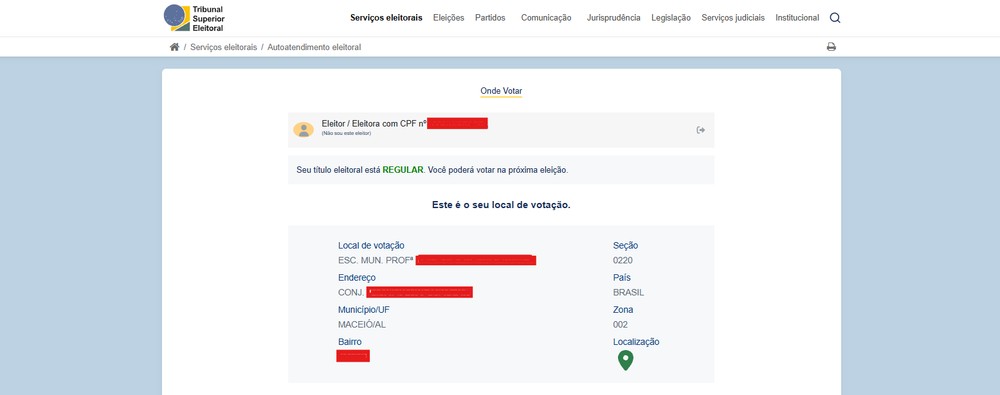Open the Comunicação menu
1000x395 pixels.
546,18
